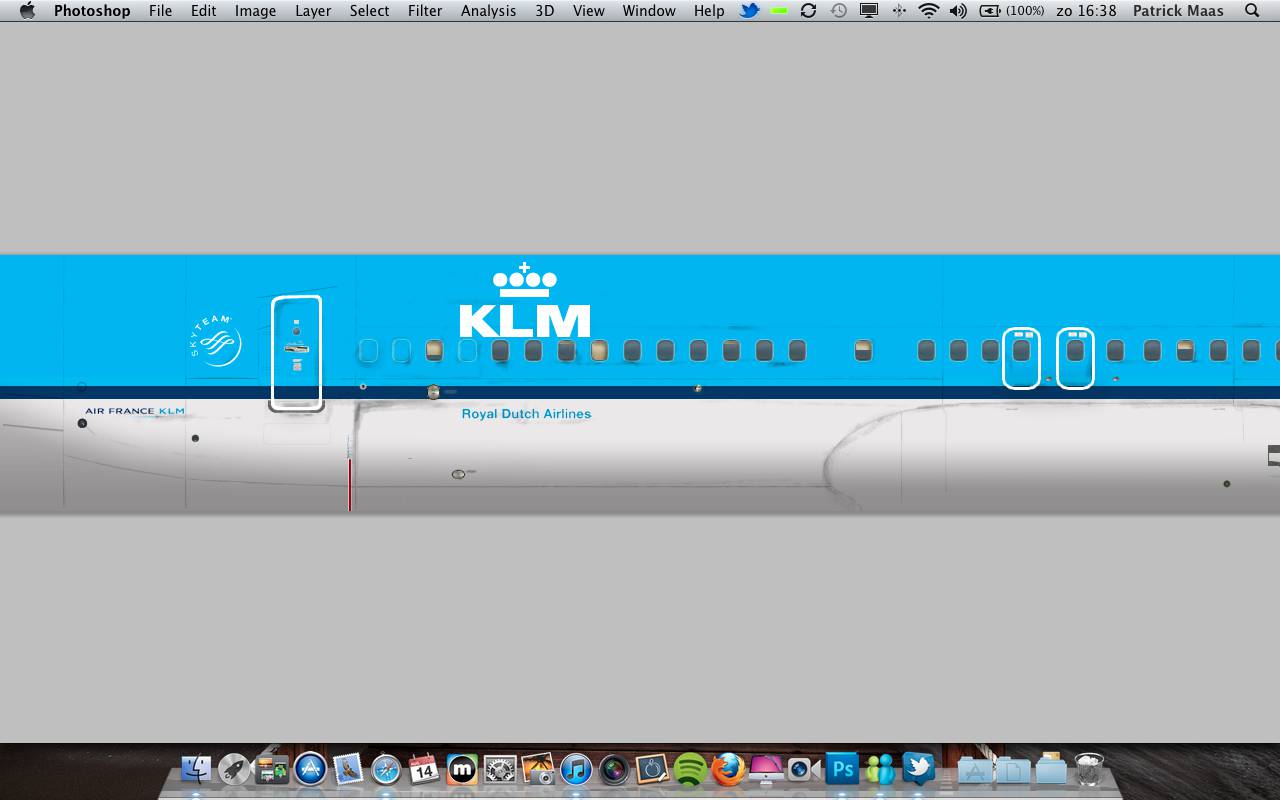This screenshot has height=800, width=1280.
Task: Open System Preferences gear in the Dock
Action: [x=500, y=769]
